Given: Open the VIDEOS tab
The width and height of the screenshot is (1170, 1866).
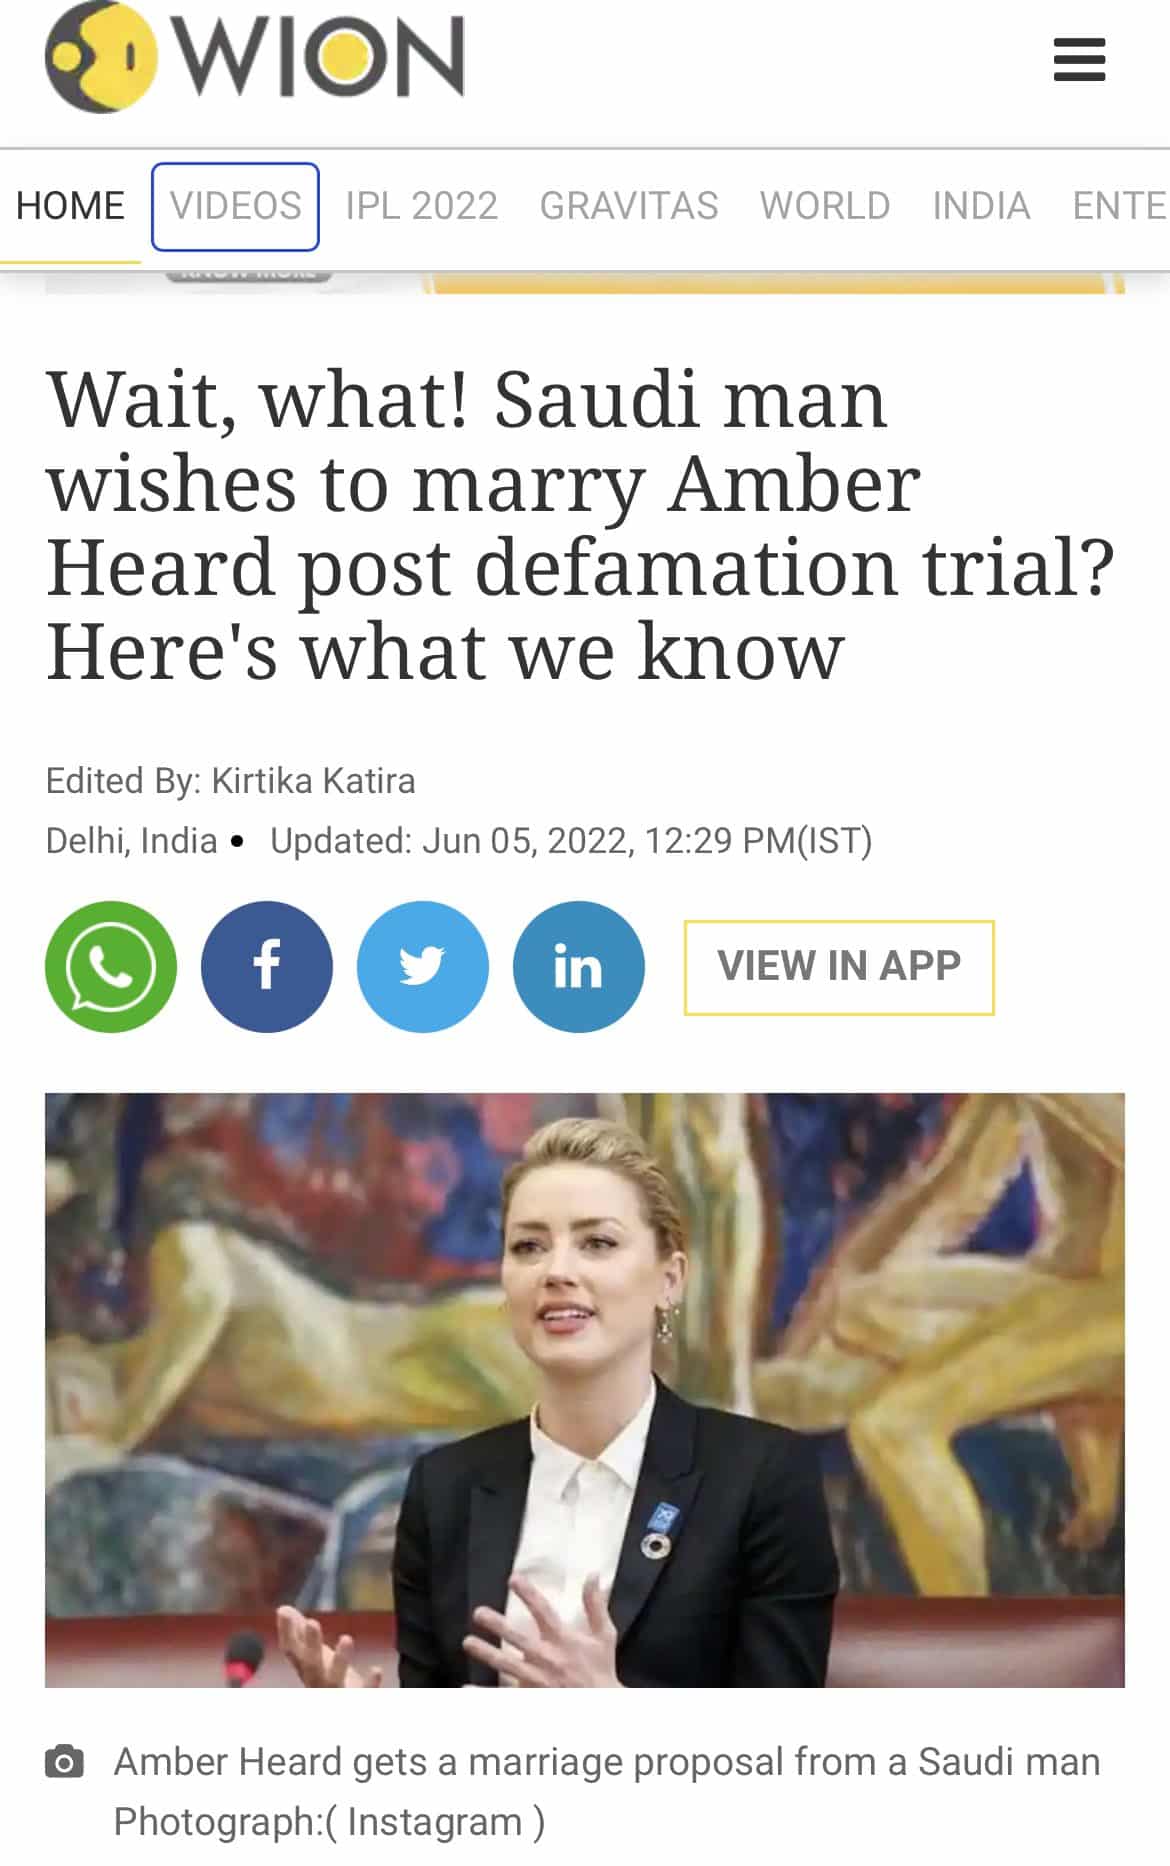Looking at the screenshot, I should click(x=235, y=206).
